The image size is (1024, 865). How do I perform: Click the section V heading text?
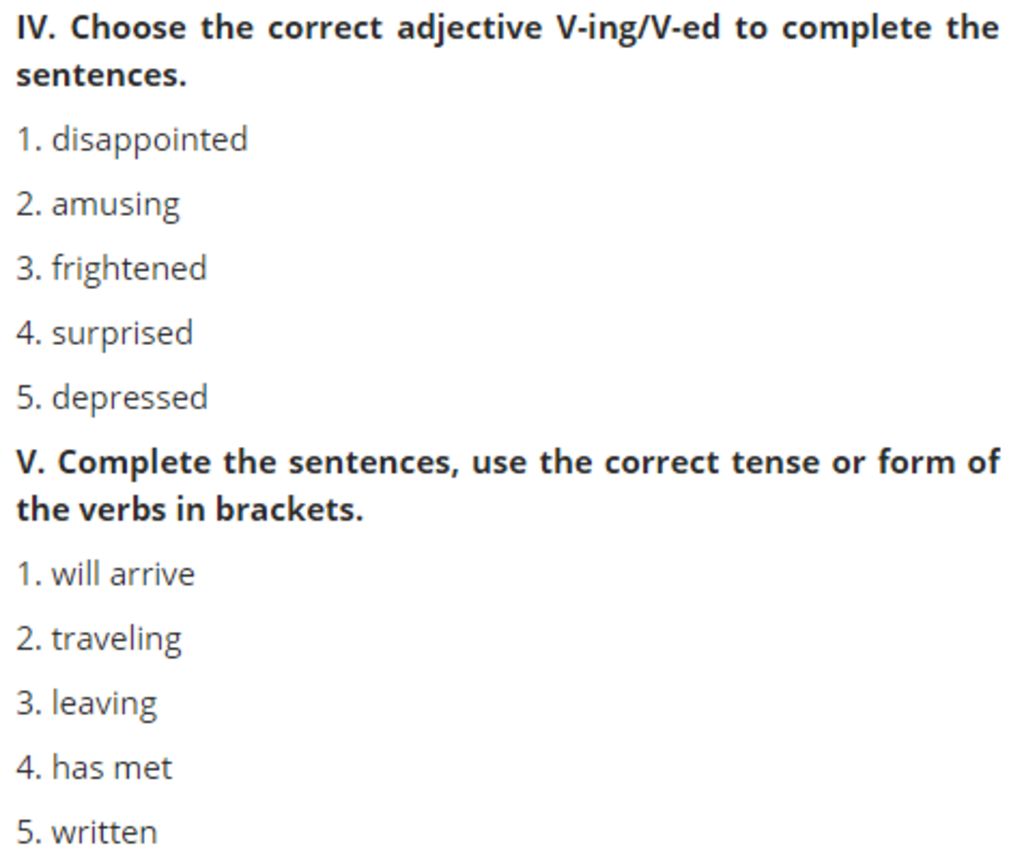coord(508,486)
